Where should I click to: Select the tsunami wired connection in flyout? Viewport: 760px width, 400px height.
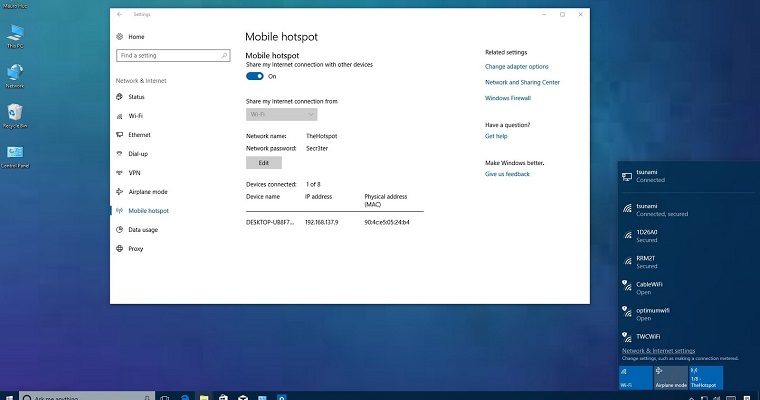pos(688,176)
